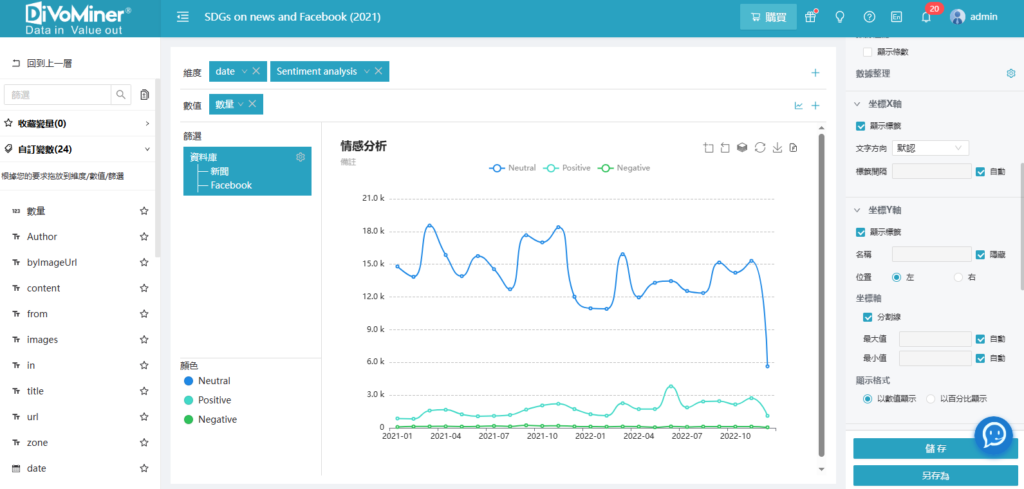Expand the 收藏變量(0) group
This screenshot has height=489, width=1024.
[x=147, y=124]
